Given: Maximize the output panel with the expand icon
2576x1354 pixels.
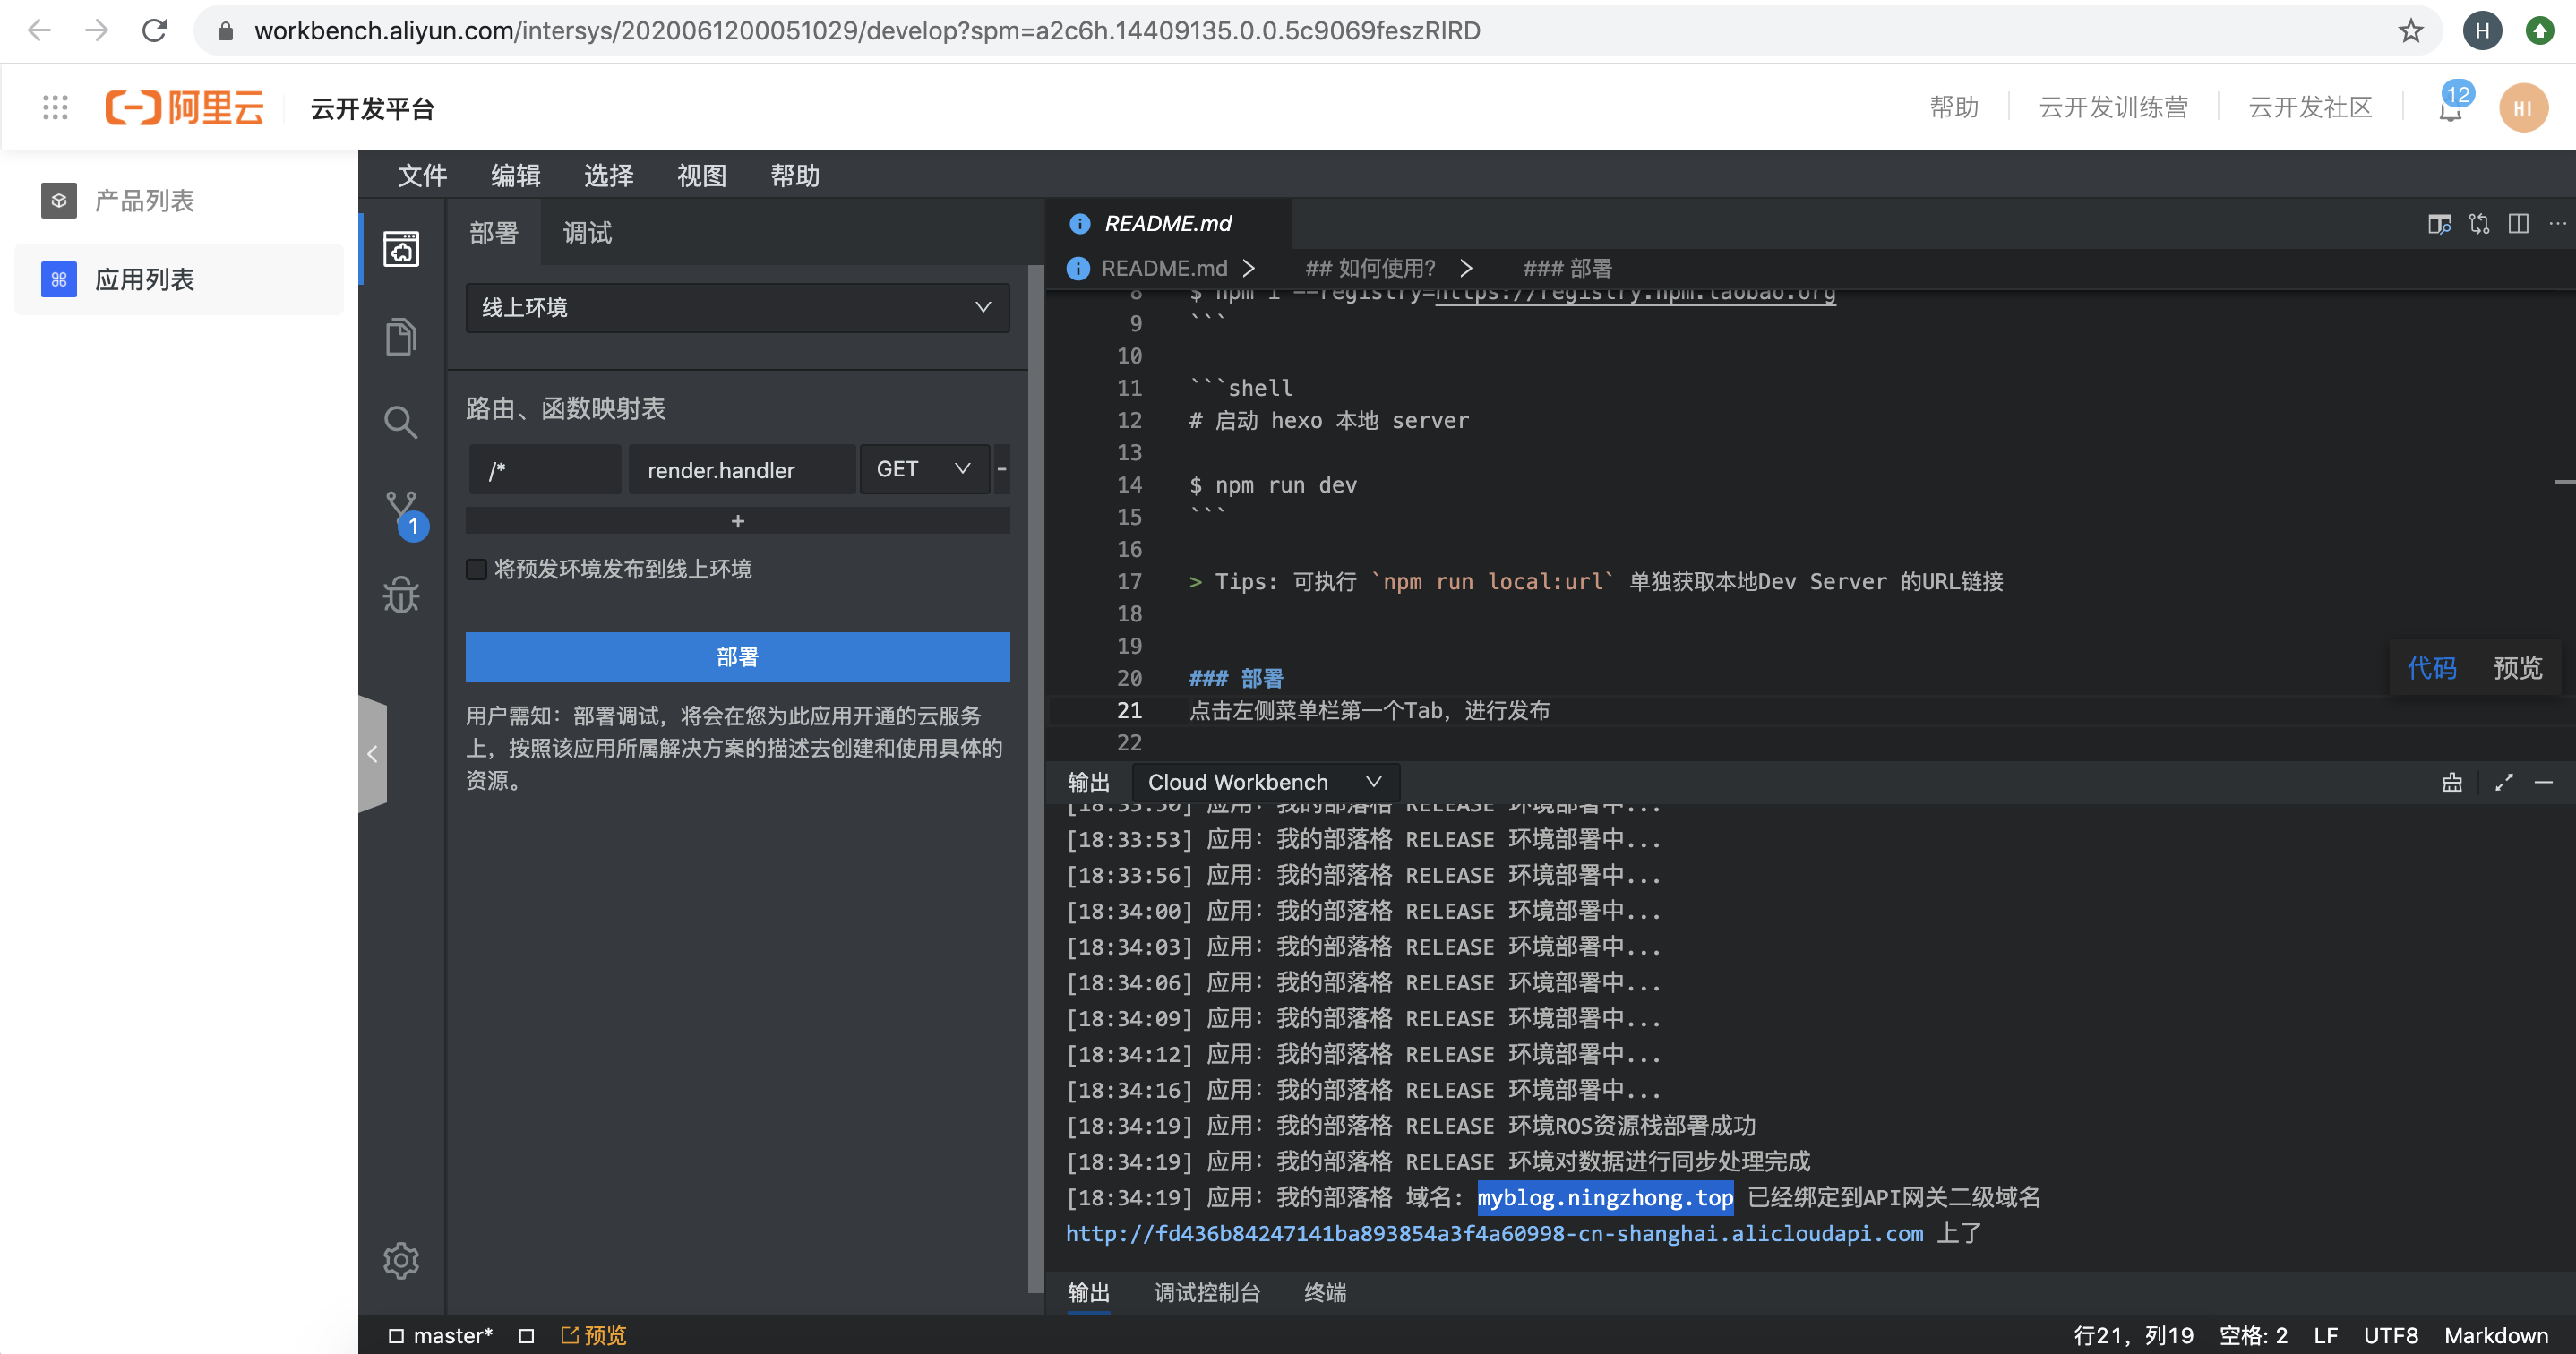Looking at the screenshot, I should pos(2504,783).
